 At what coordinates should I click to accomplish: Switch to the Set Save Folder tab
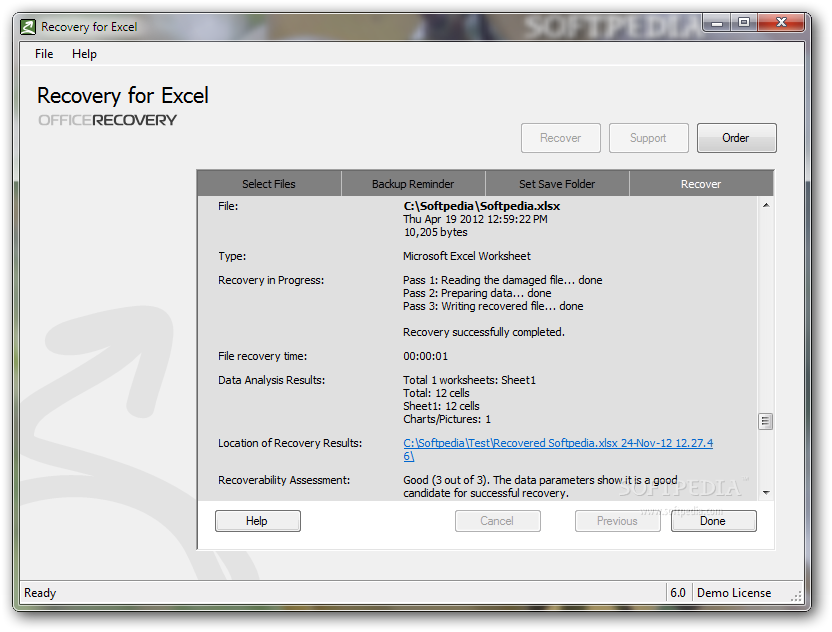[x=557, y=184]
